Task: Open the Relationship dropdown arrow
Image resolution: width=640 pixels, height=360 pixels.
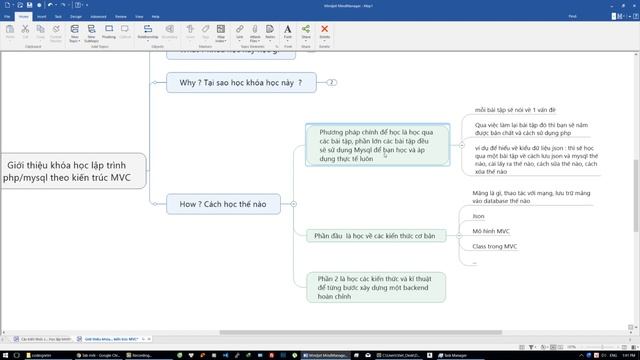Action: pos(148,41)
